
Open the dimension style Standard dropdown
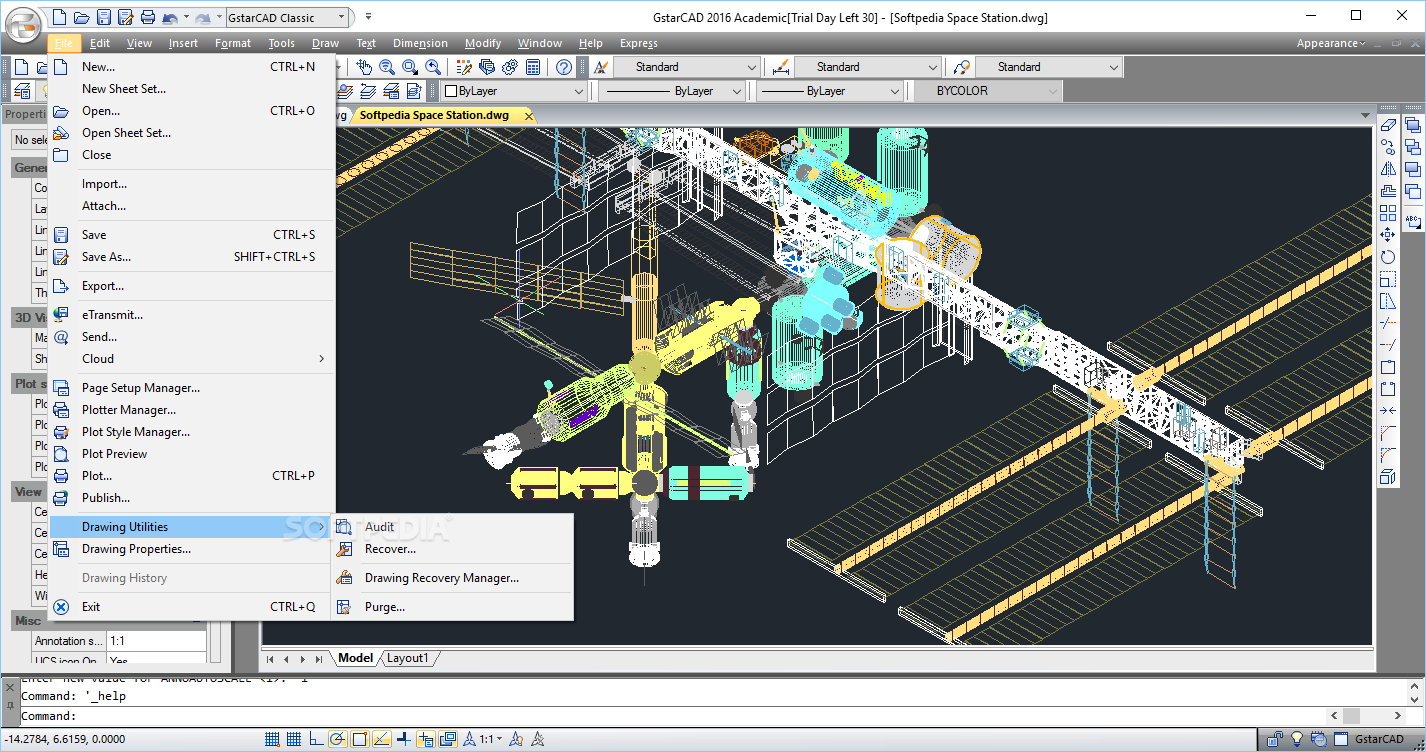[x=868, y=67]
